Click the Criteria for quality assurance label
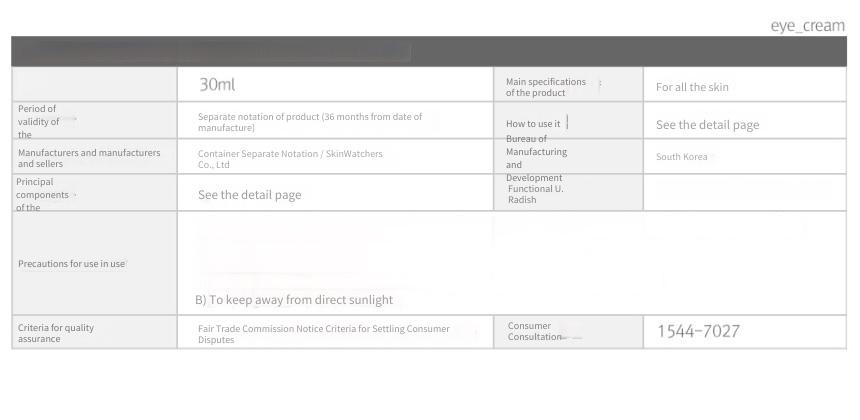The width and height of the screenshot is (860, 420). 56,333
